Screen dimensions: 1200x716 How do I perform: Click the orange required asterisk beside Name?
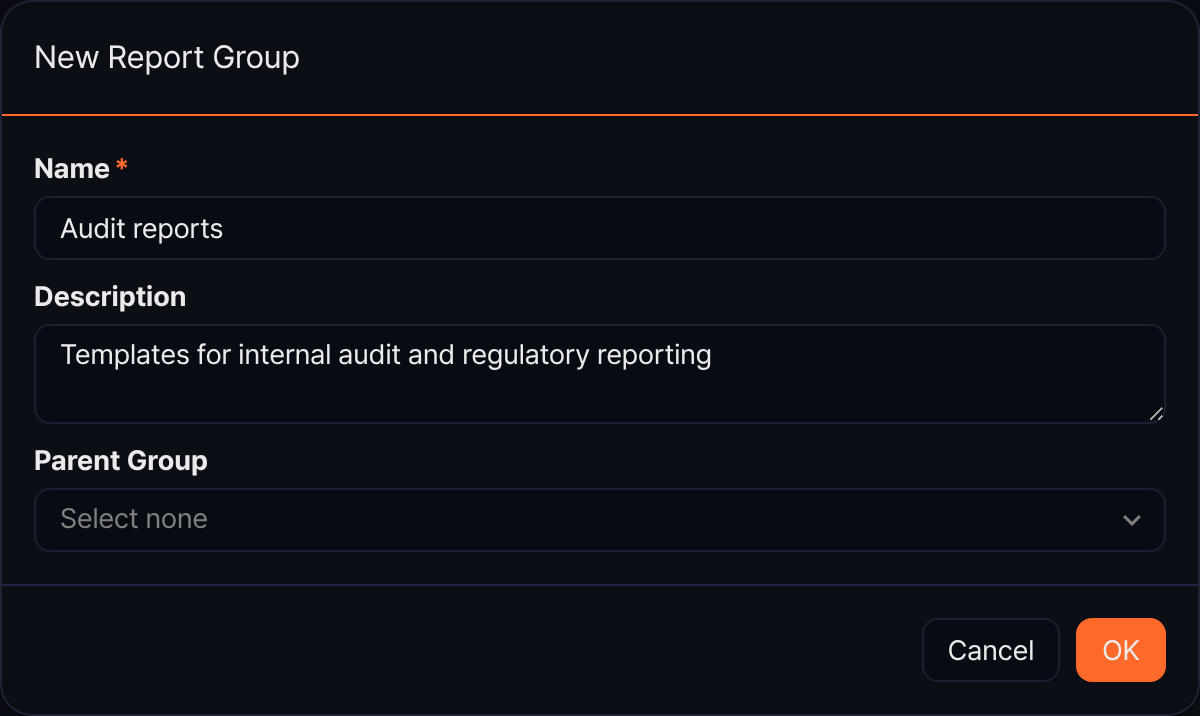(x=122, y=166)
